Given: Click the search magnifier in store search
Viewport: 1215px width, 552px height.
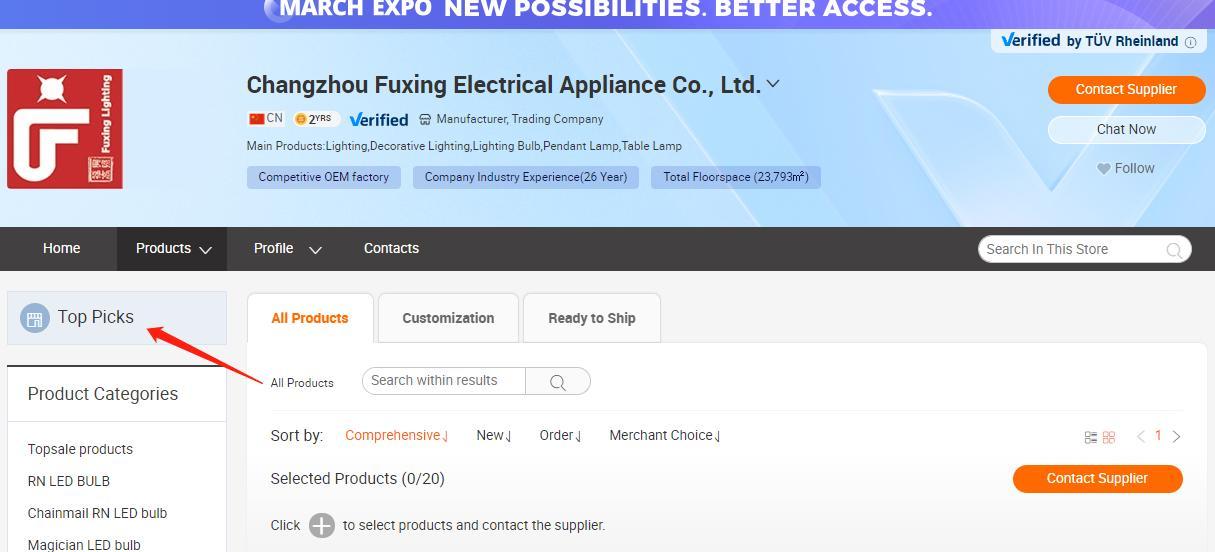Looking at the screenshot, I should [1174, 250].
